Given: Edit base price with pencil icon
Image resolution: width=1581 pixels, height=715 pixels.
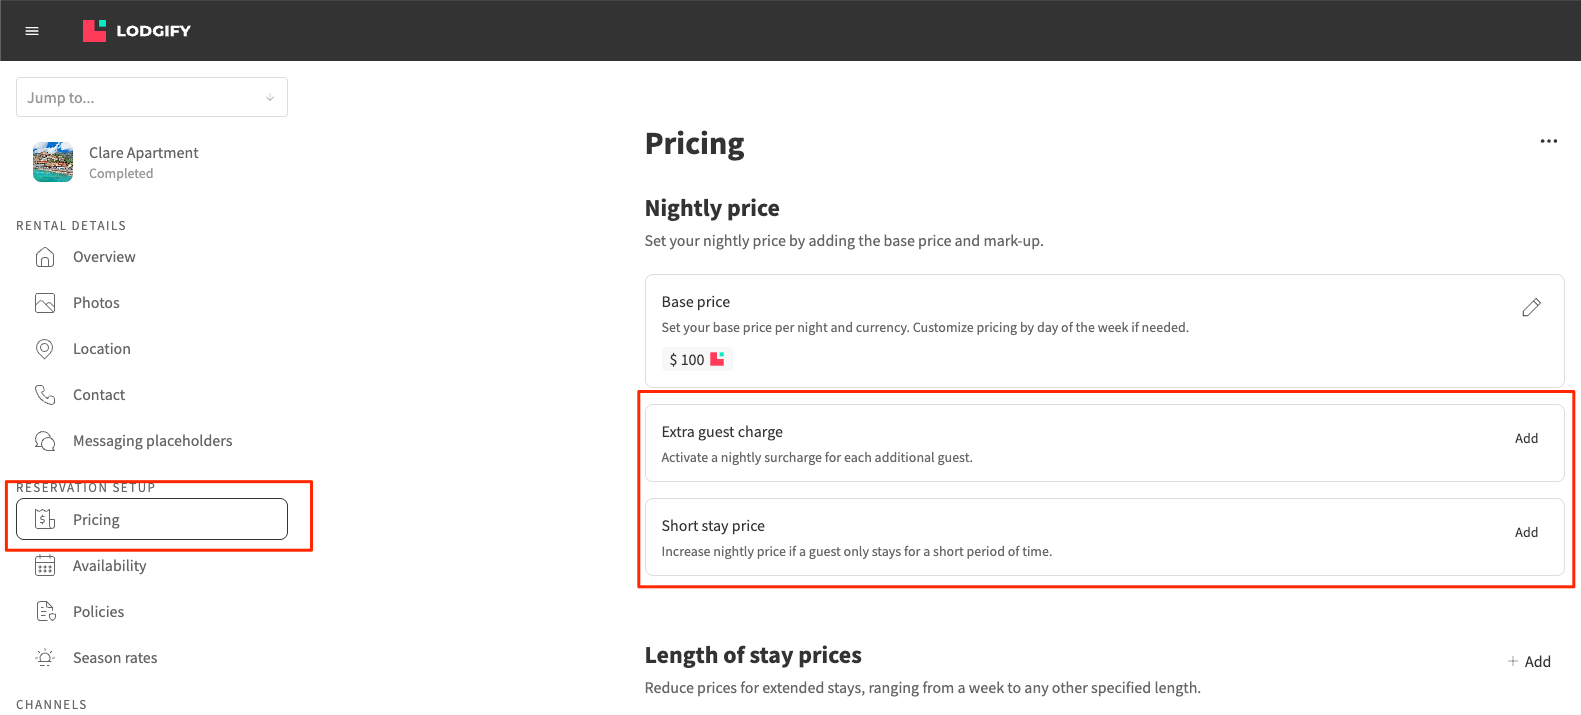Looking at the screenshot, I should pyautogui.click(x=1531, y=308).
